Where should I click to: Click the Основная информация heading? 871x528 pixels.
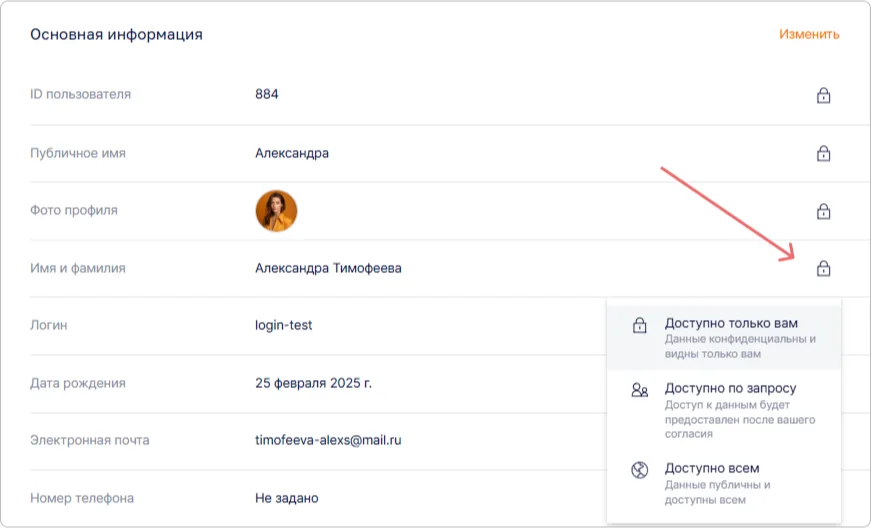click(116, 34)
